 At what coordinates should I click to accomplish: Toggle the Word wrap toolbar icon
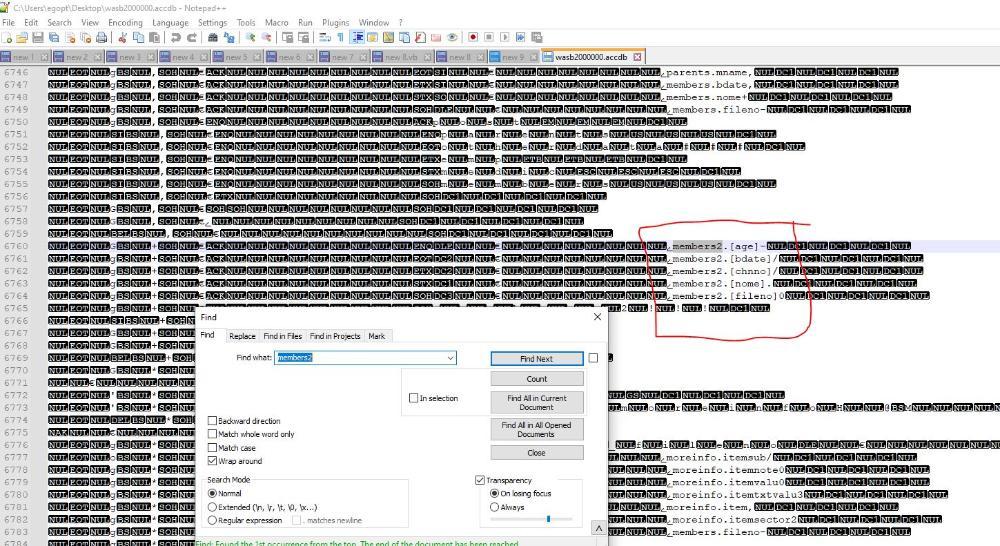pyautogui.click(x=325, y=38)
